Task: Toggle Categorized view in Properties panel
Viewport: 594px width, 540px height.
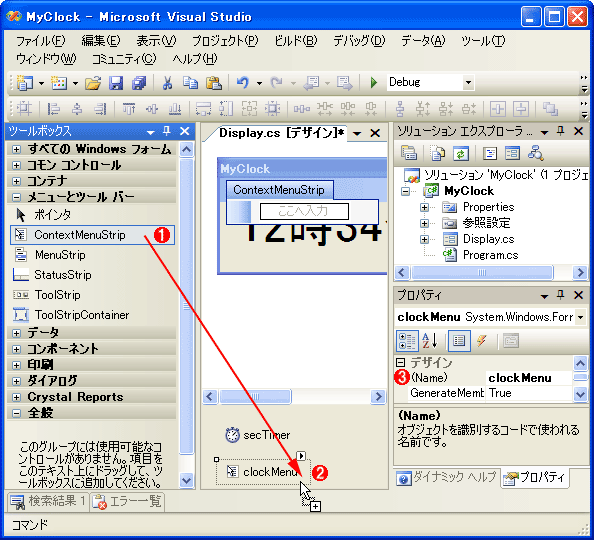Action: click(407, 340)
